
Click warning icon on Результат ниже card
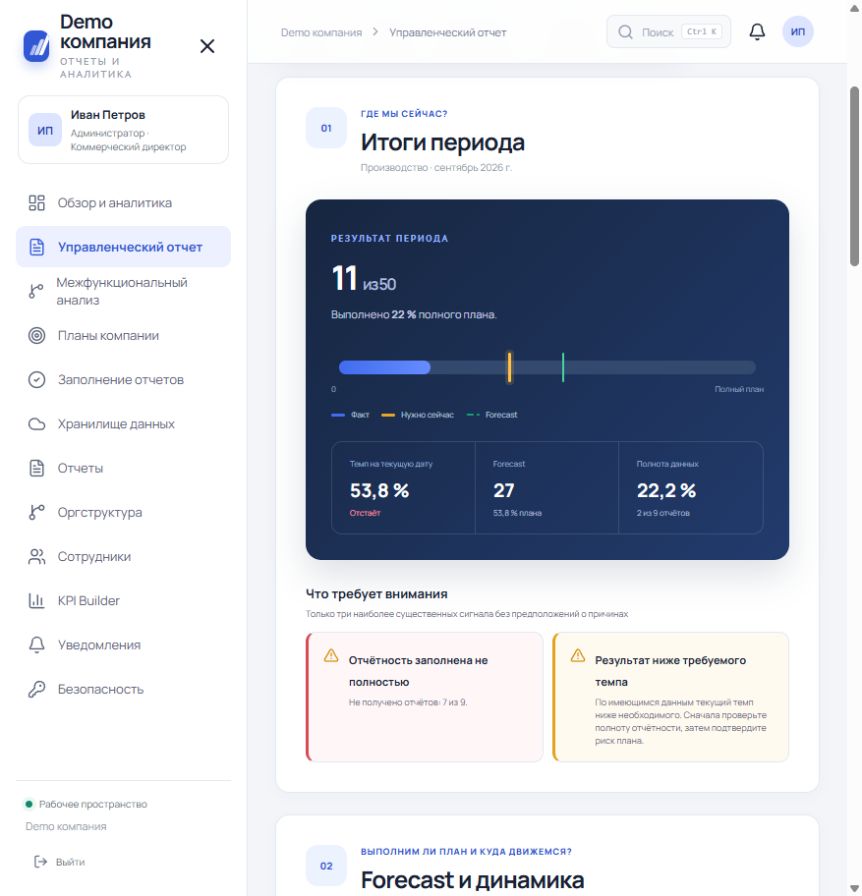pyautogui.click(x=578, y=655)
